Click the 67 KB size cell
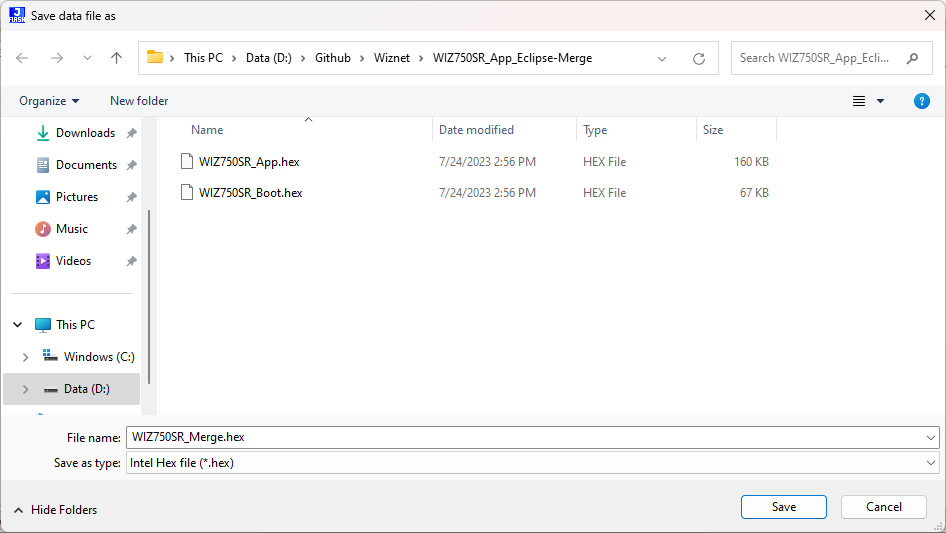Screen dimensions: 946x533 pyautogui.click(x=754, y=193)
